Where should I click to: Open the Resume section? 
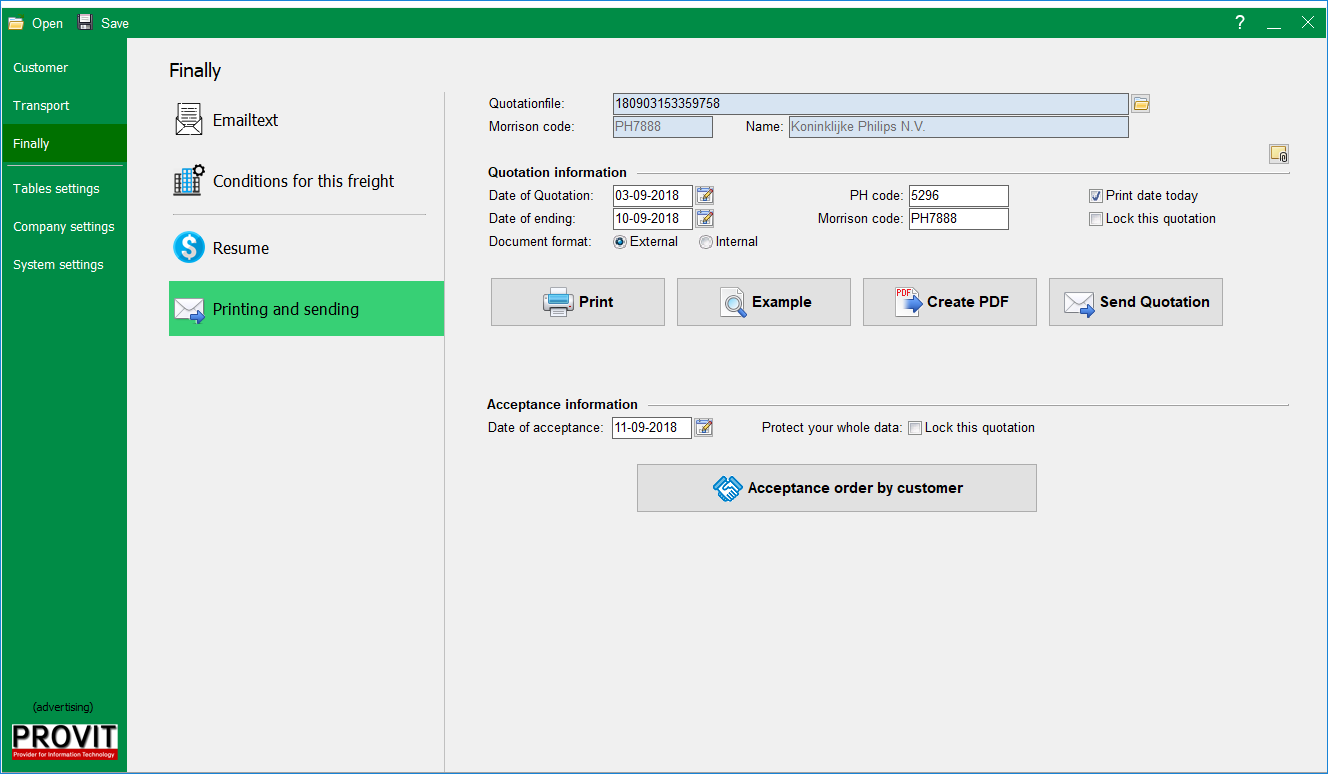(x=240, y=248)
